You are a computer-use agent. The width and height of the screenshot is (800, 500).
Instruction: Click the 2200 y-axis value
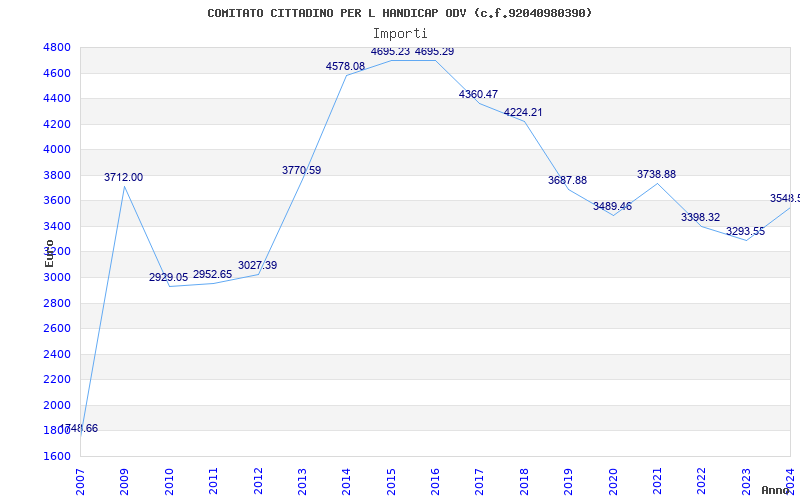click(x=57, y=380)
